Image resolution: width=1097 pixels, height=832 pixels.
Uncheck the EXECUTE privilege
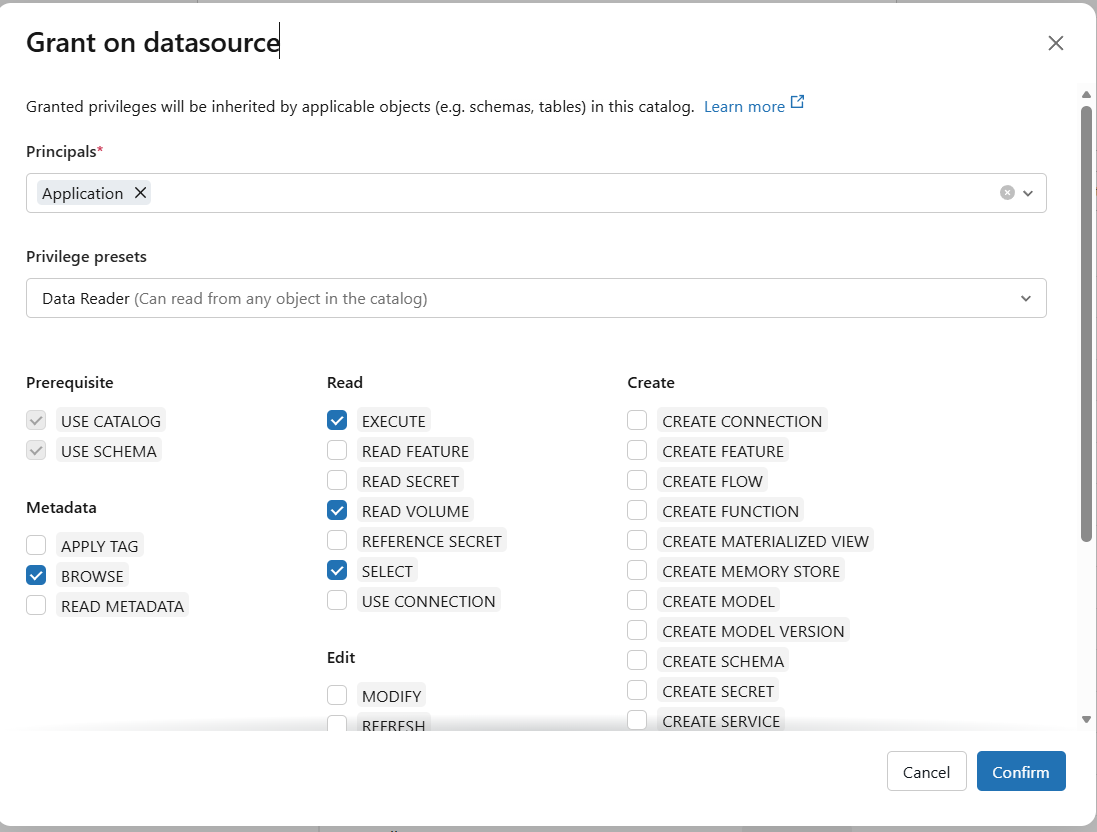pos(337,421)
